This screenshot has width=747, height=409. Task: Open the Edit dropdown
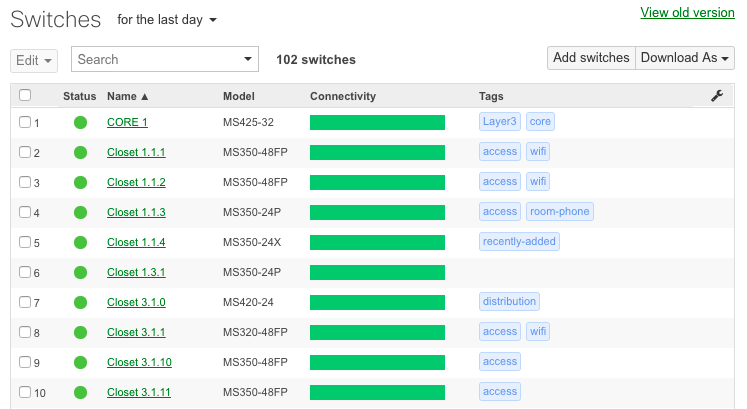[x=34, y=60]
